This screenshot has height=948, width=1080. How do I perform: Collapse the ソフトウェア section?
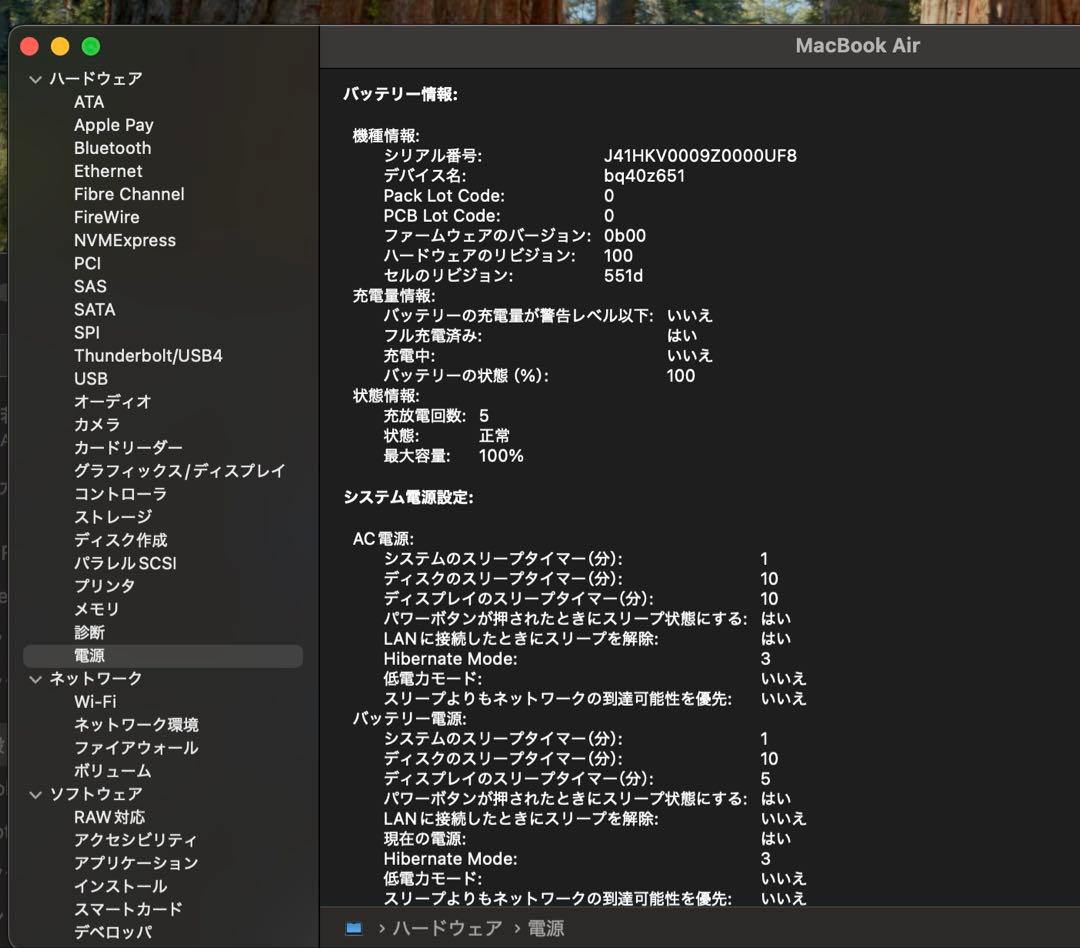tap(36, 794)
